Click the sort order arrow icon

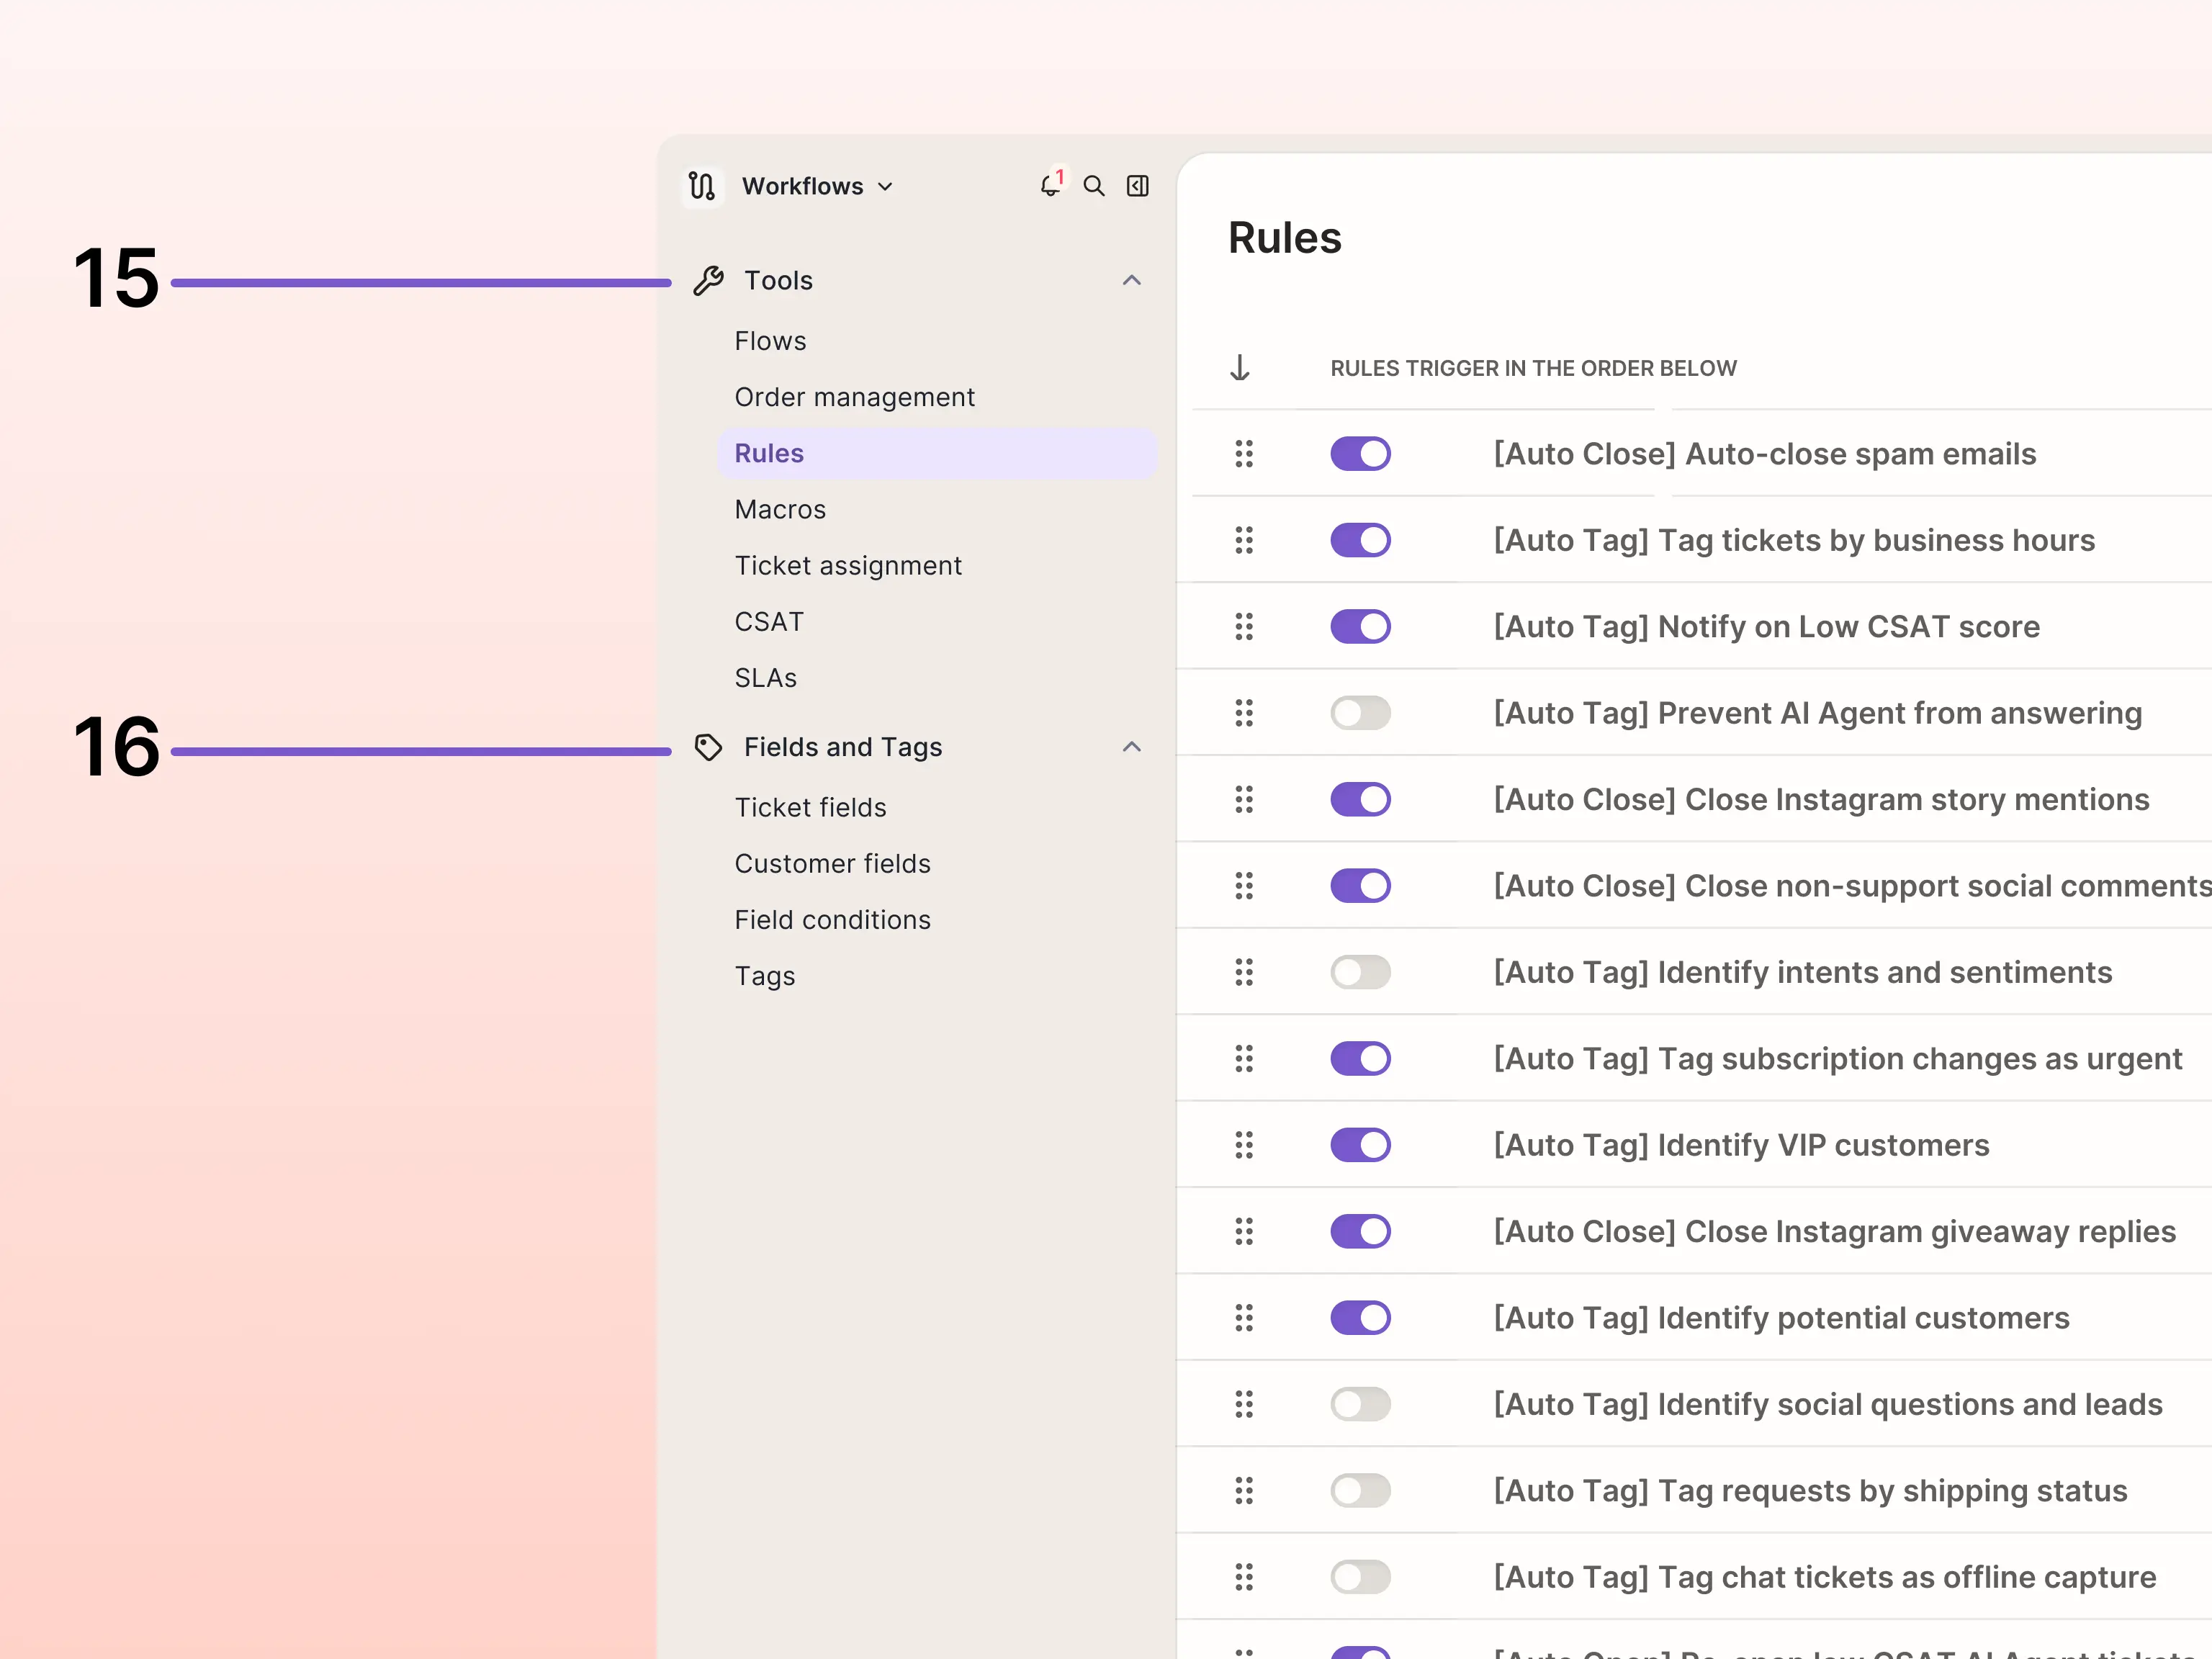(x=1240, y=368)
